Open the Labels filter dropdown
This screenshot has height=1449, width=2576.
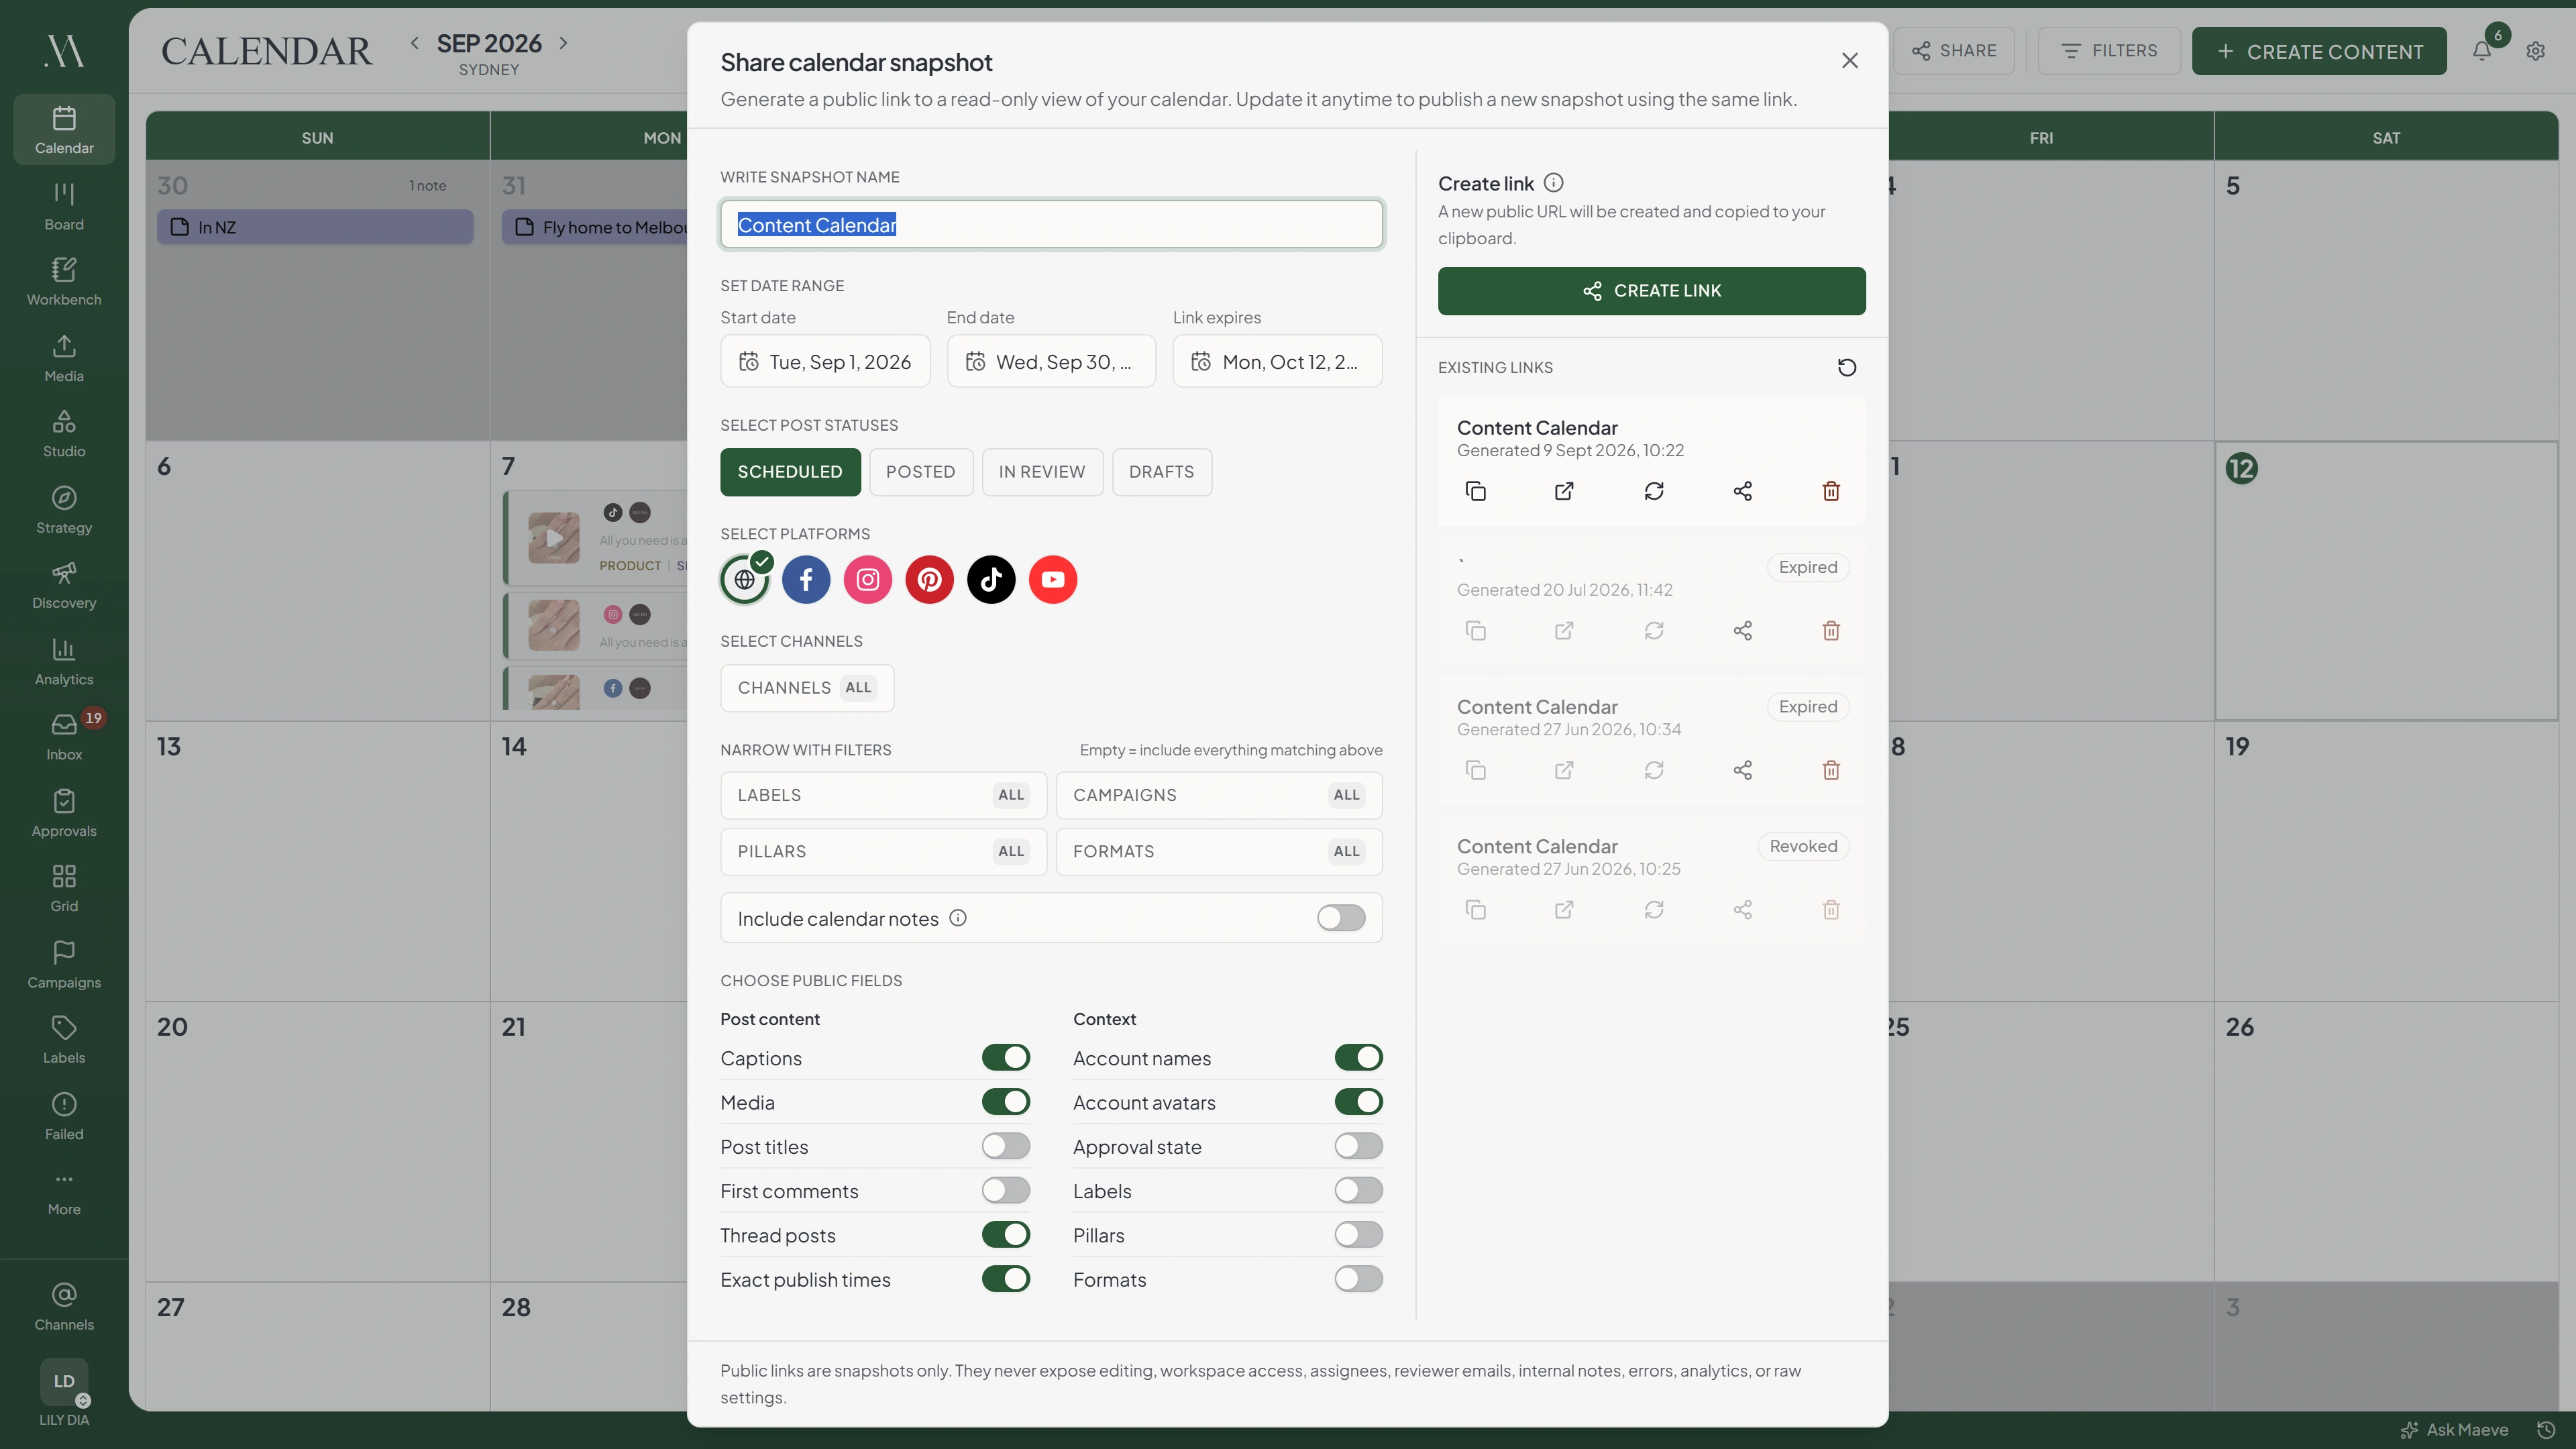[883, 795]
